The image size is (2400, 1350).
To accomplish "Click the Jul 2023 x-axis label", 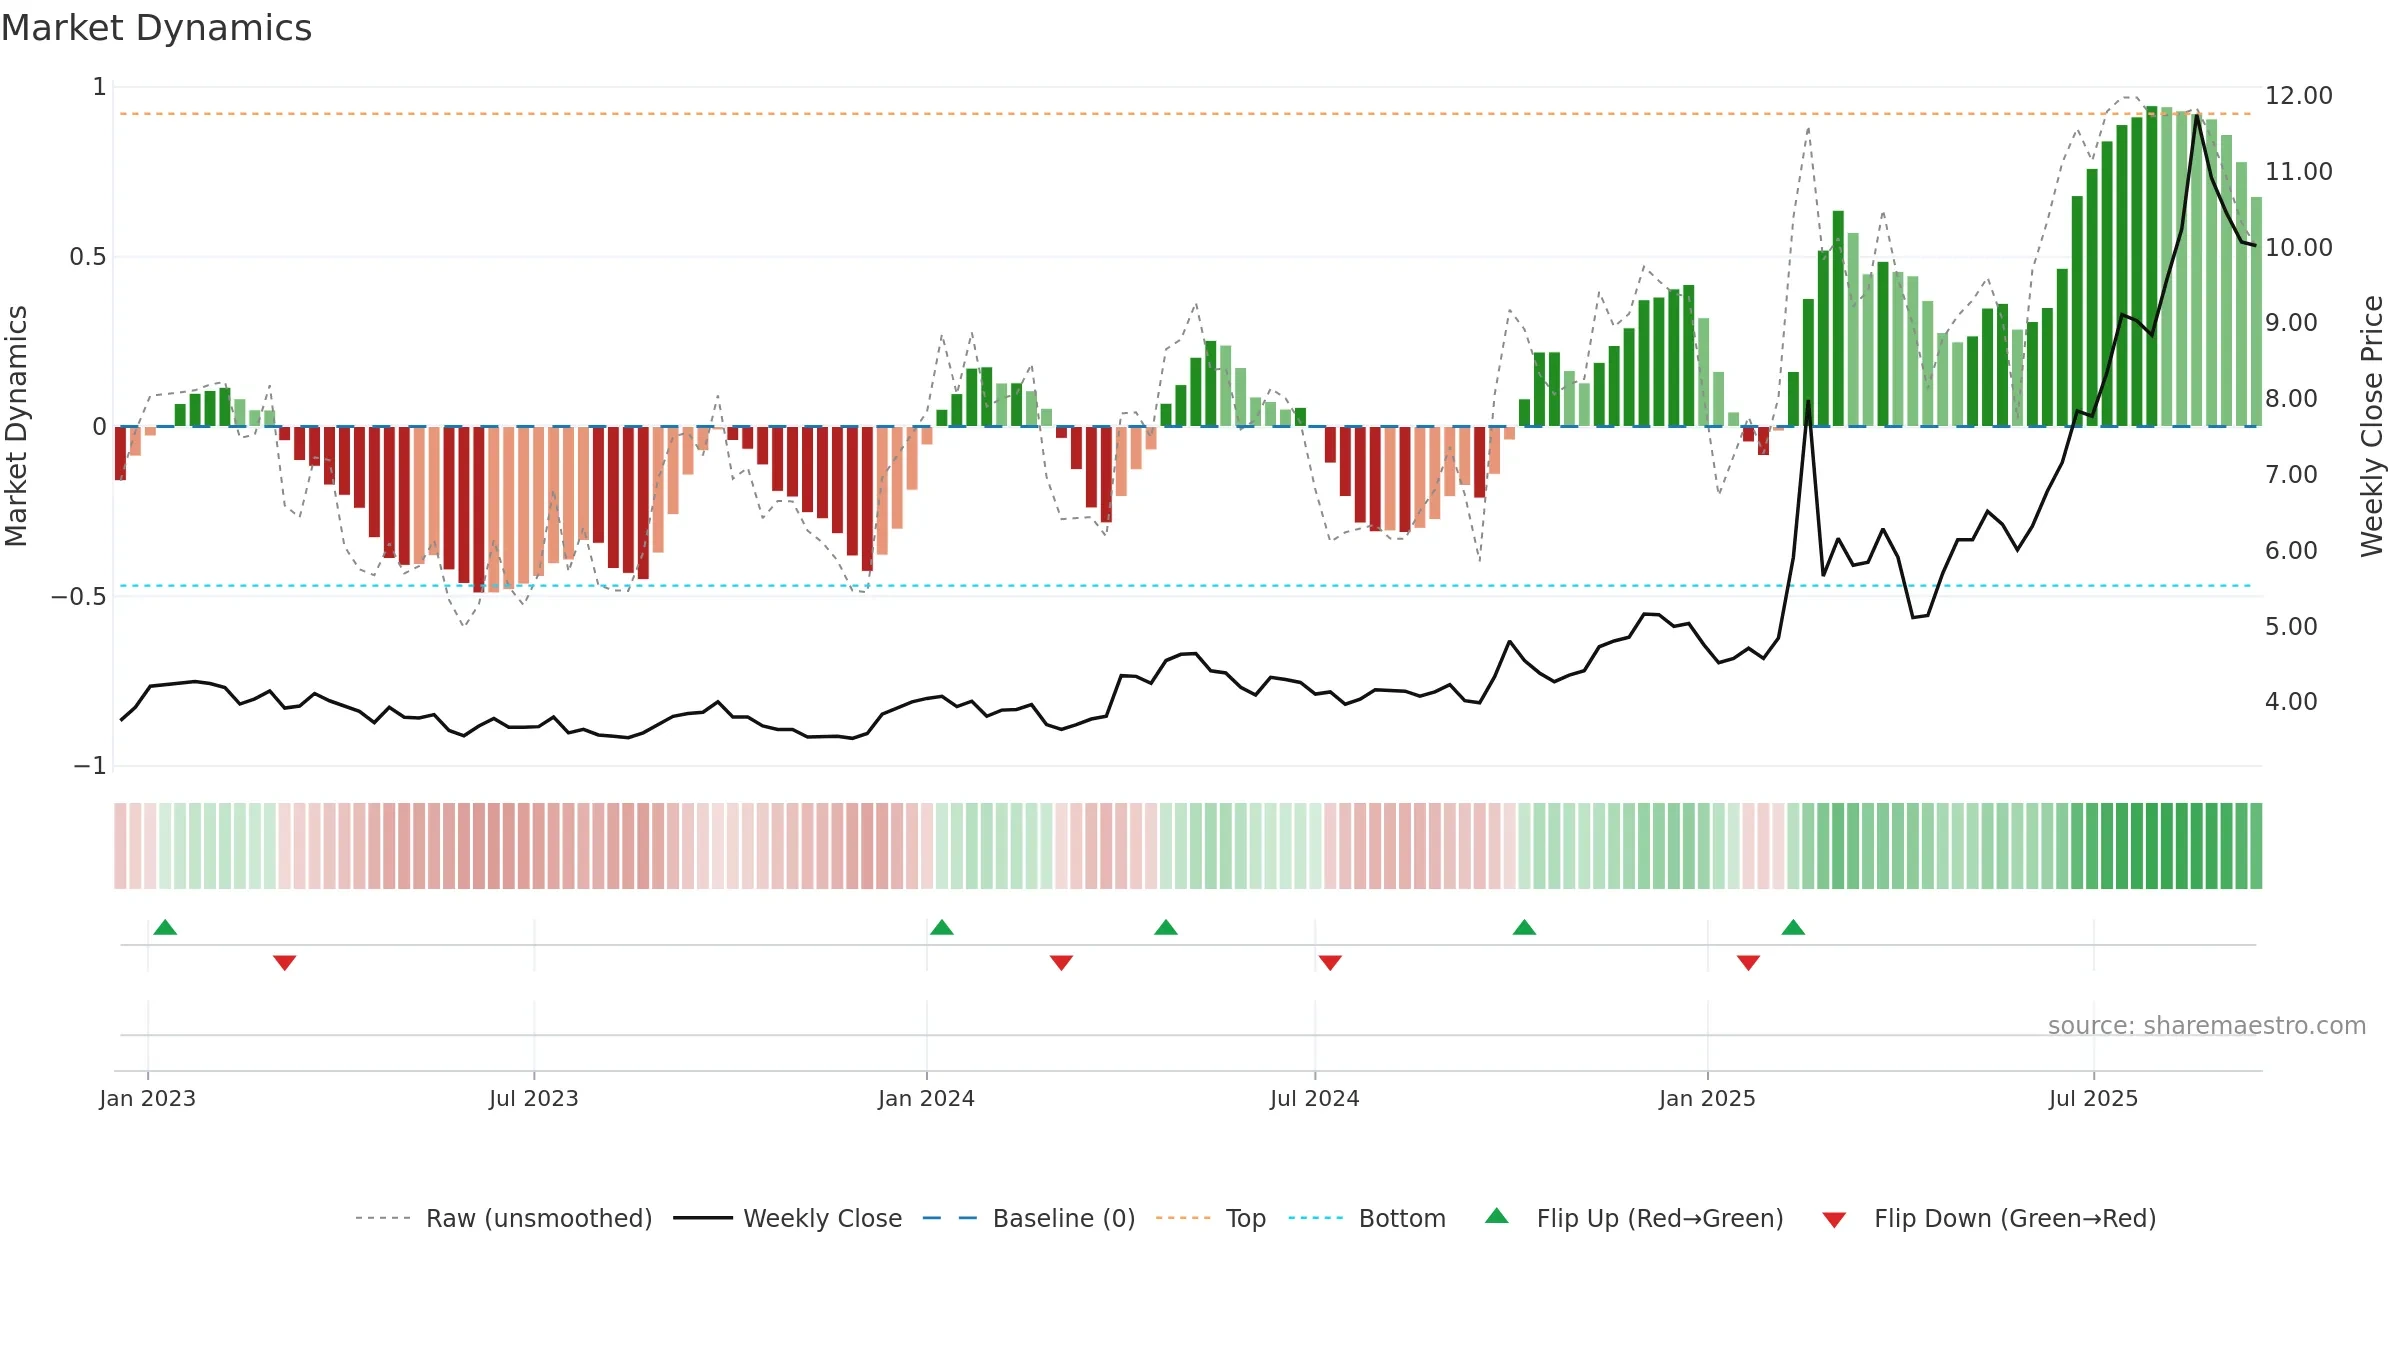I will pyautogui.click(x=534, y=1098).
